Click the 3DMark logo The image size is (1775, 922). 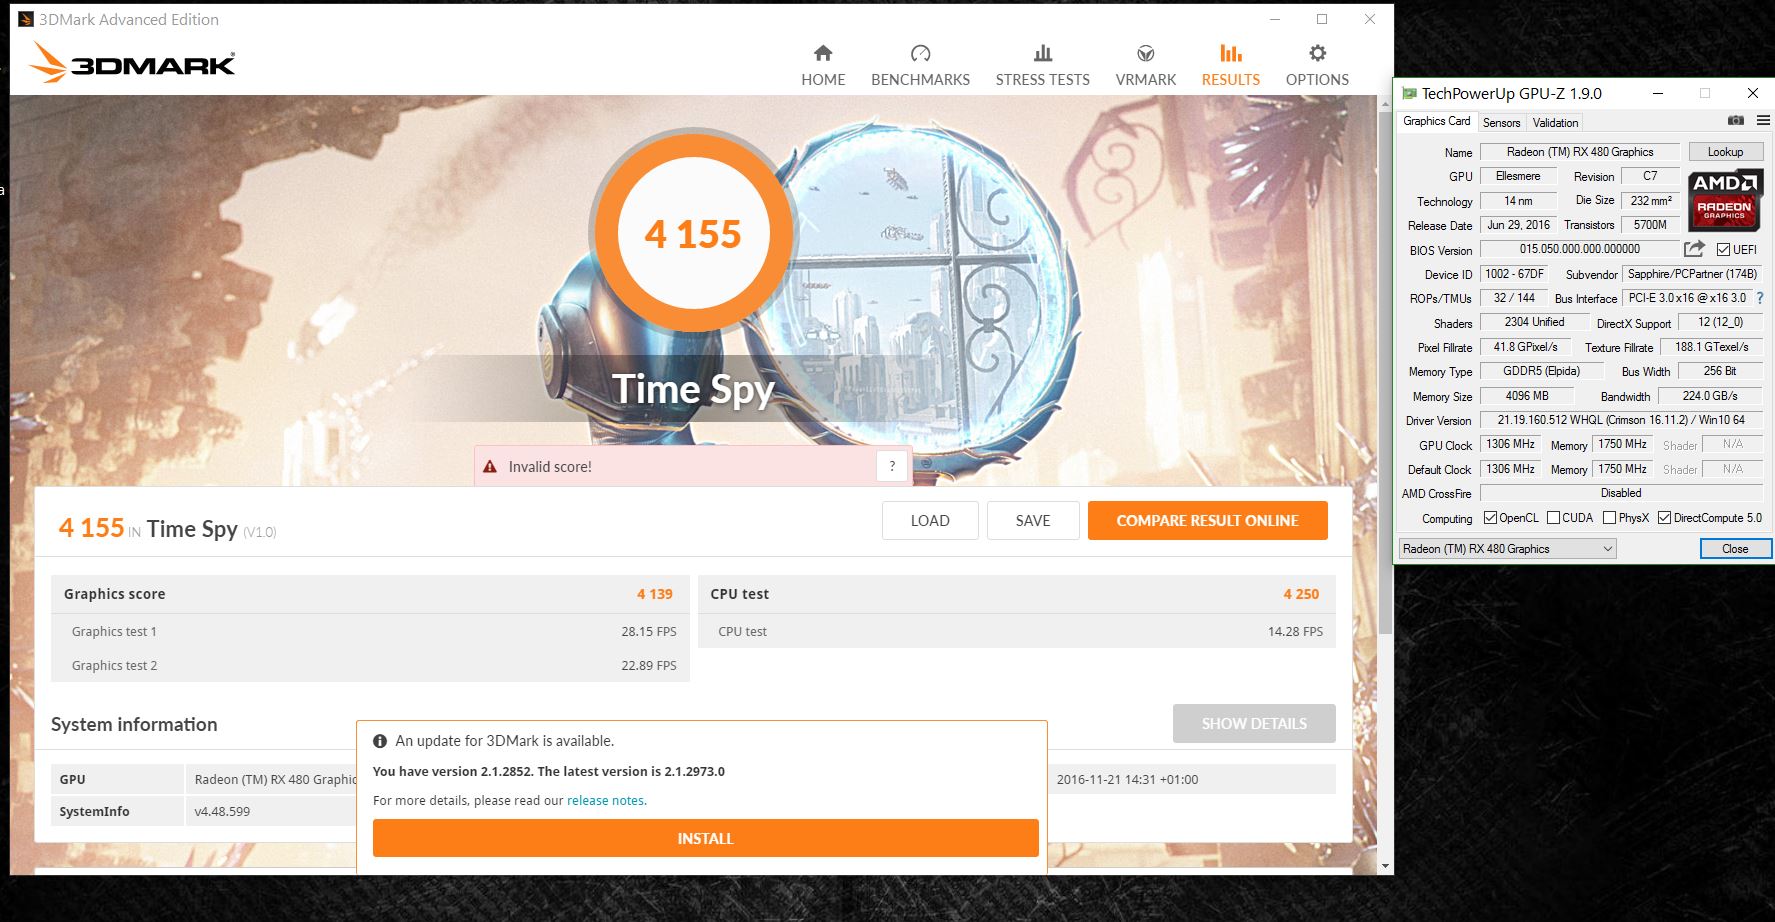(132, 63)
